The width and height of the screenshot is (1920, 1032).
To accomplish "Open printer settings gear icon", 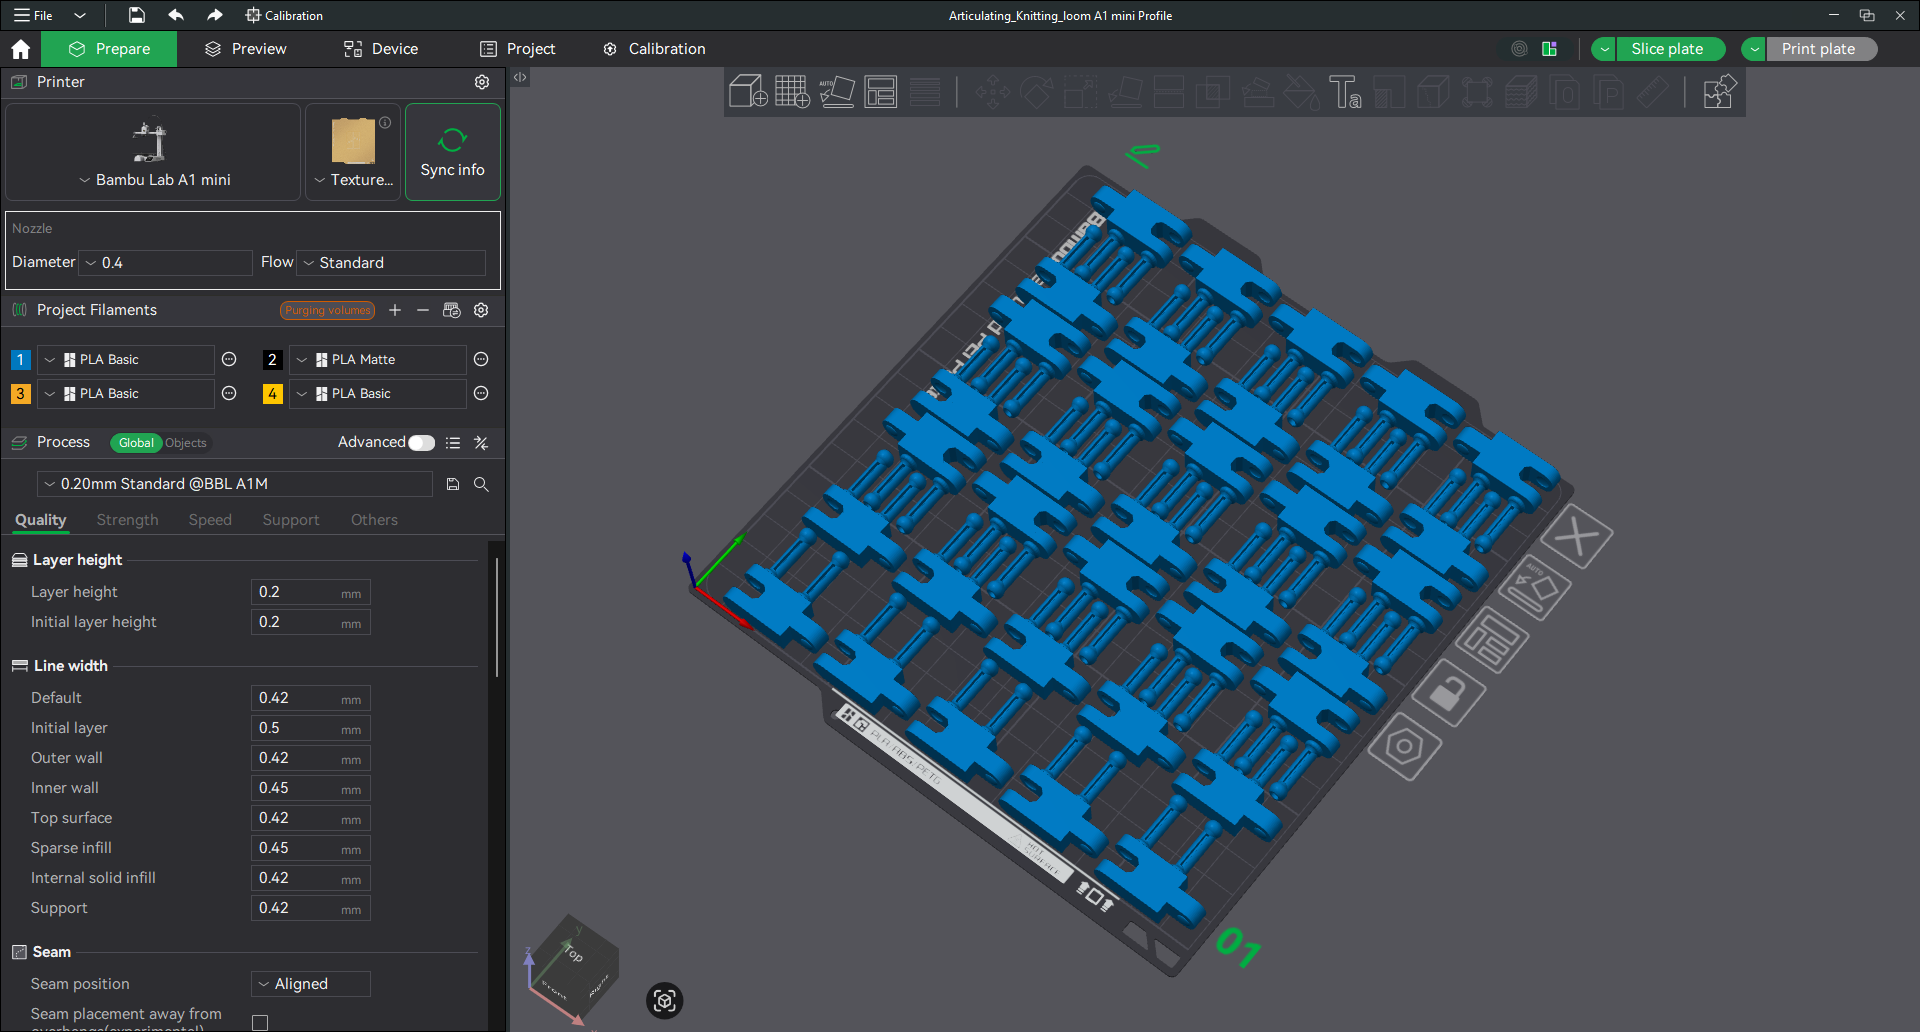I will point(482,82).
